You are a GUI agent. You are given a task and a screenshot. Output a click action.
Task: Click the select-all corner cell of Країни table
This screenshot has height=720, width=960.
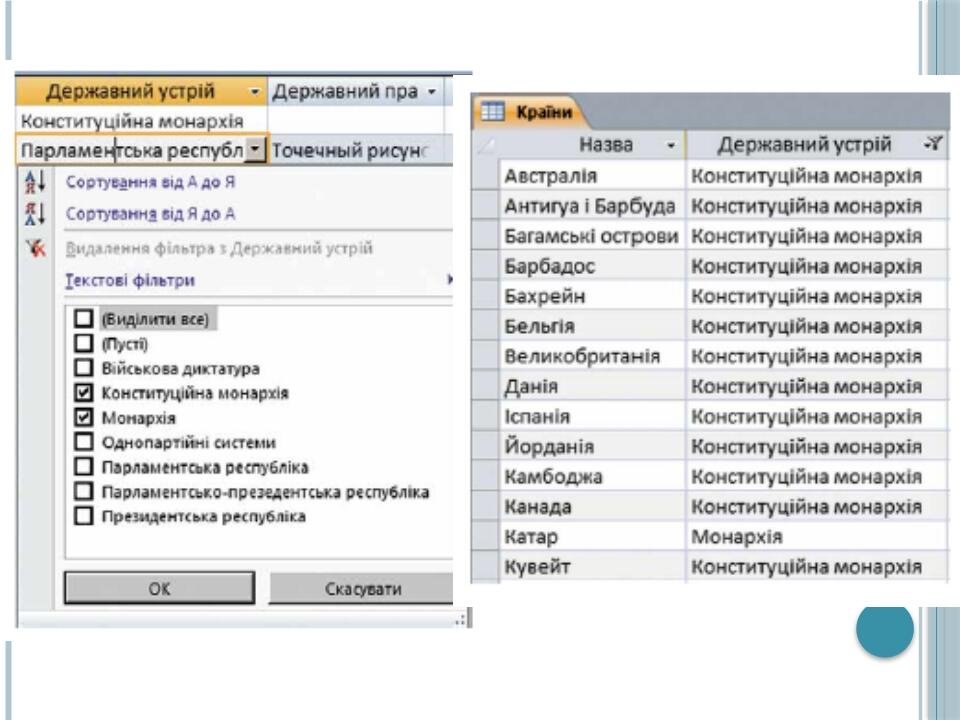coord(486,145)
